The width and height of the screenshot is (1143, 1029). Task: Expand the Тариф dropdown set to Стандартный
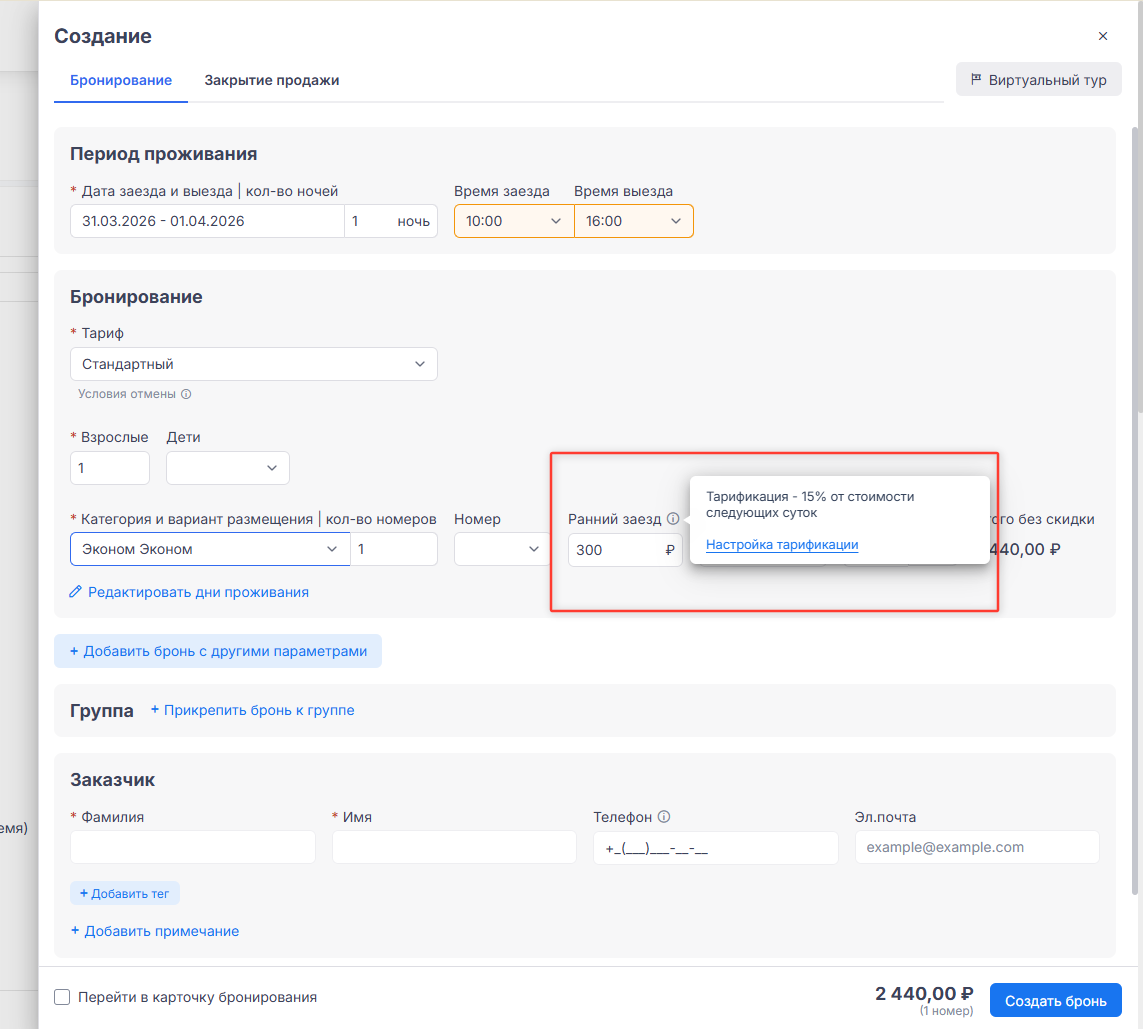pyautogui.click(x=253, y=364)
